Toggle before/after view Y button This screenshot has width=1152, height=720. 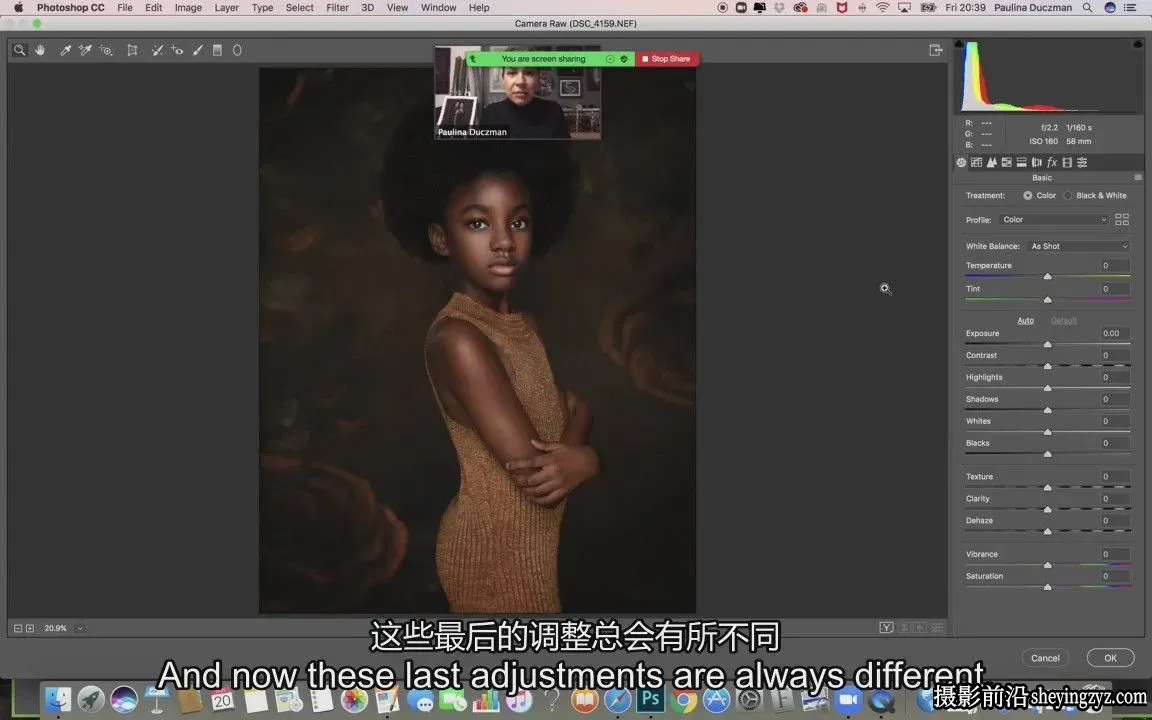pyautogui.click(x=887, y=627)
